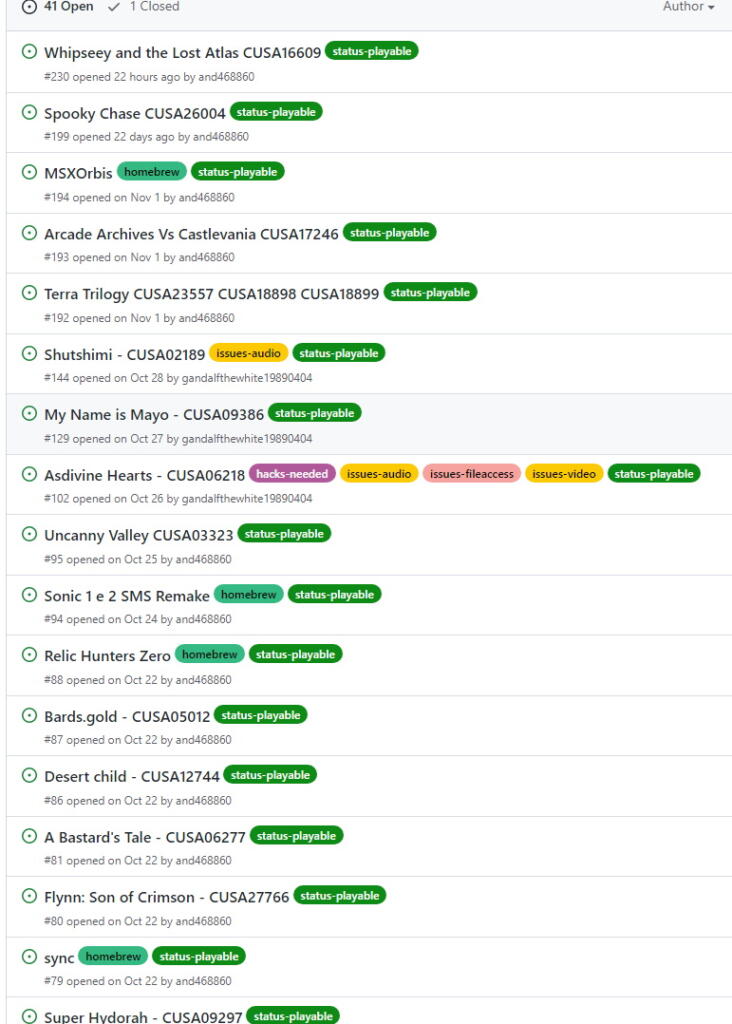
Task: Open issue Sonic 1 e 2 SMS Remake
Action: click(127, 596)
